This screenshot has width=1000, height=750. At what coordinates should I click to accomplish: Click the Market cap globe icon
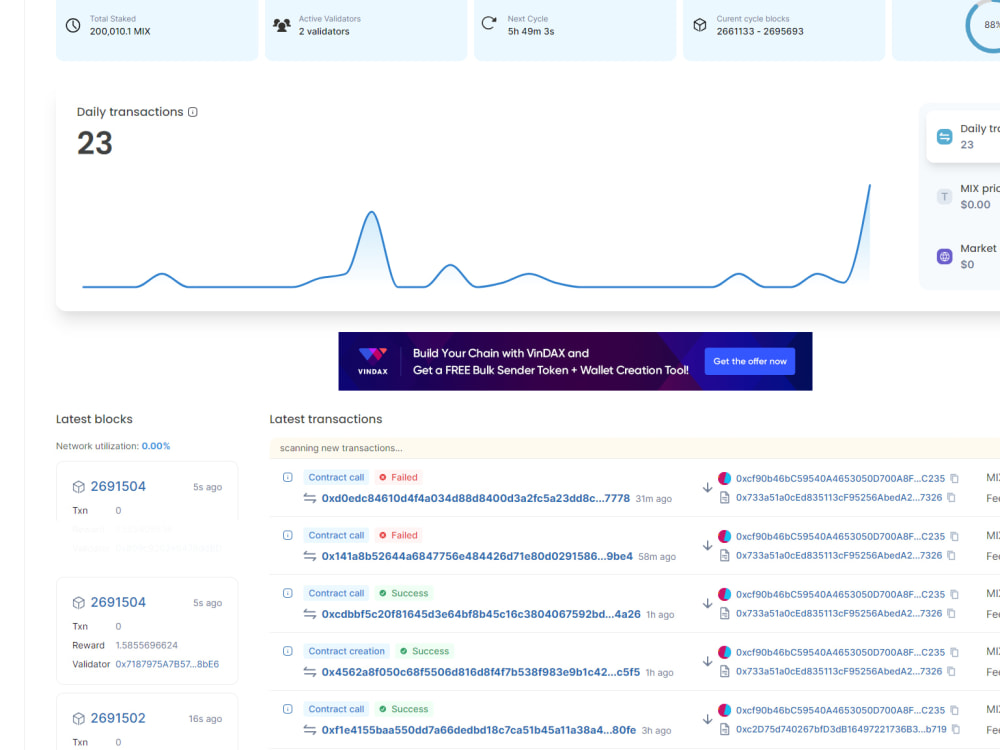pyautogui.click(x=945, y=256)
